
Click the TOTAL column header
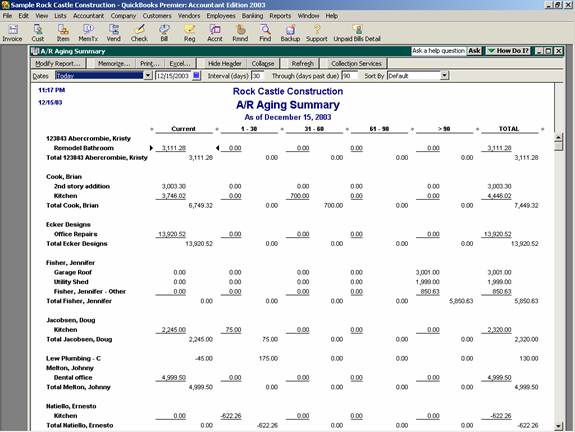[x=509, y=129]
